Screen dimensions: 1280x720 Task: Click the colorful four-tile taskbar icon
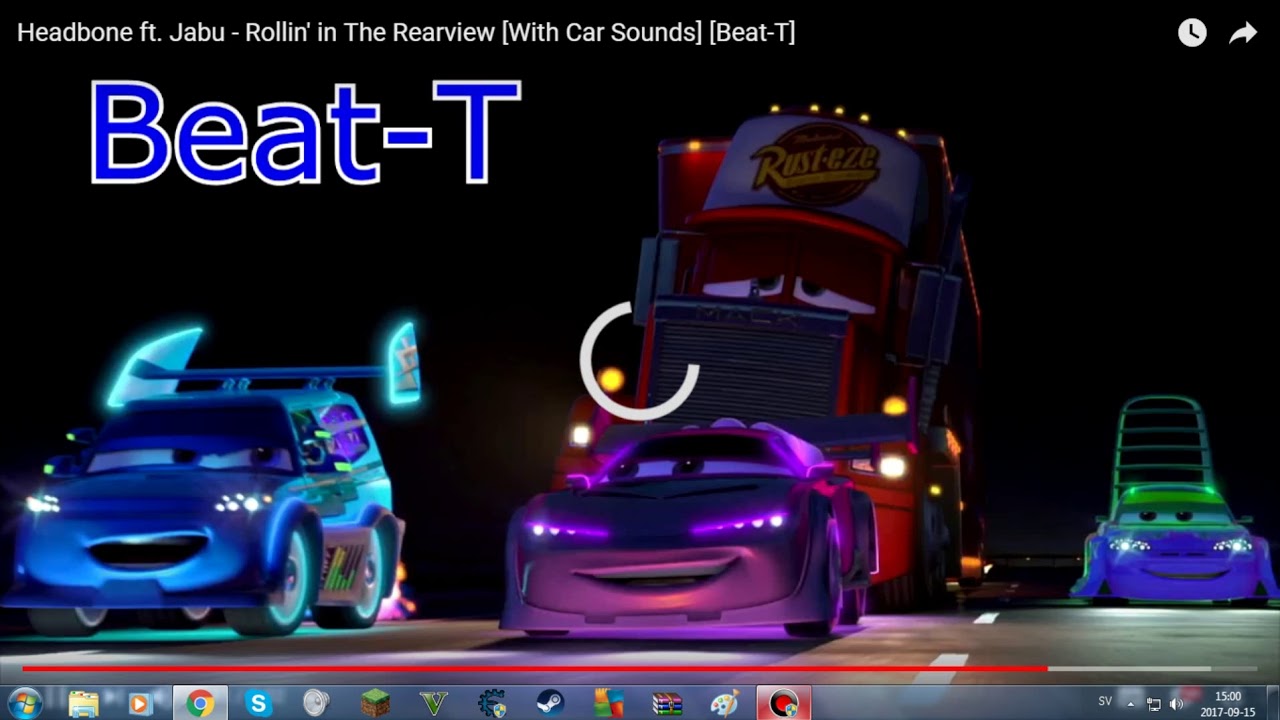coord(608,704)
